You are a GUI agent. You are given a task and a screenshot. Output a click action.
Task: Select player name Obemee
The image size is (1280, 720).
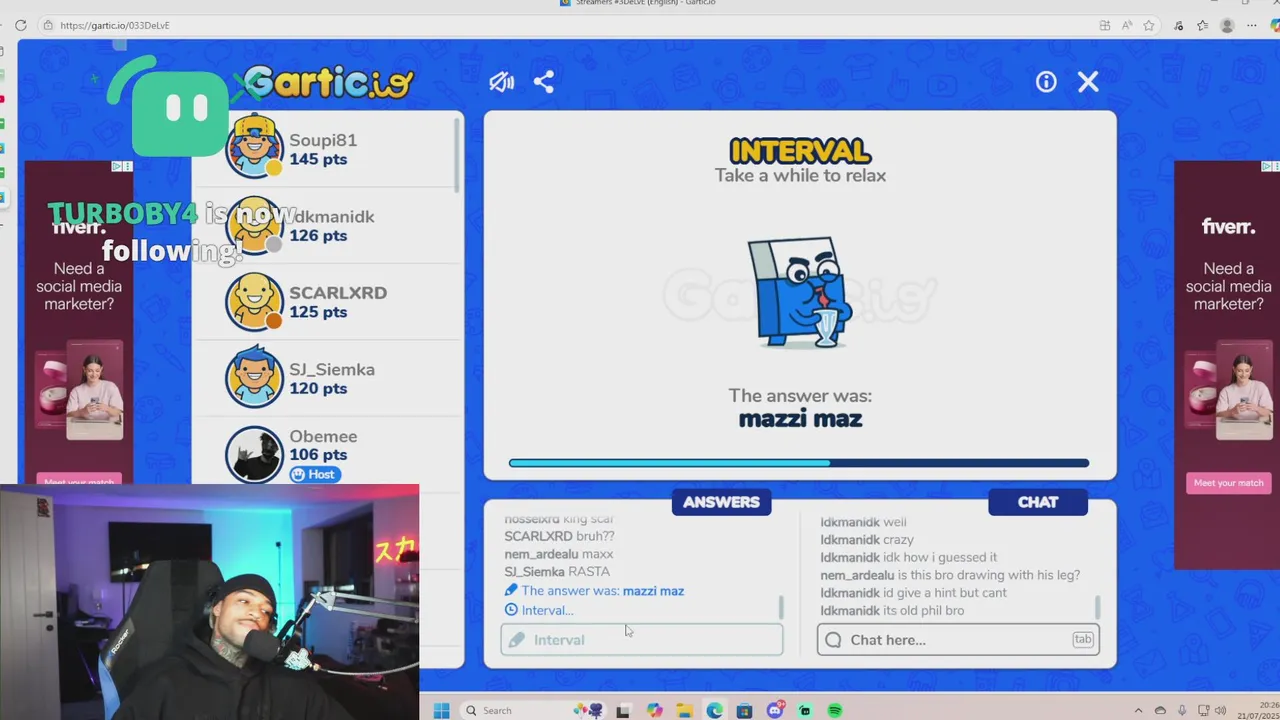pyautogui.click(x=323, y=437)
